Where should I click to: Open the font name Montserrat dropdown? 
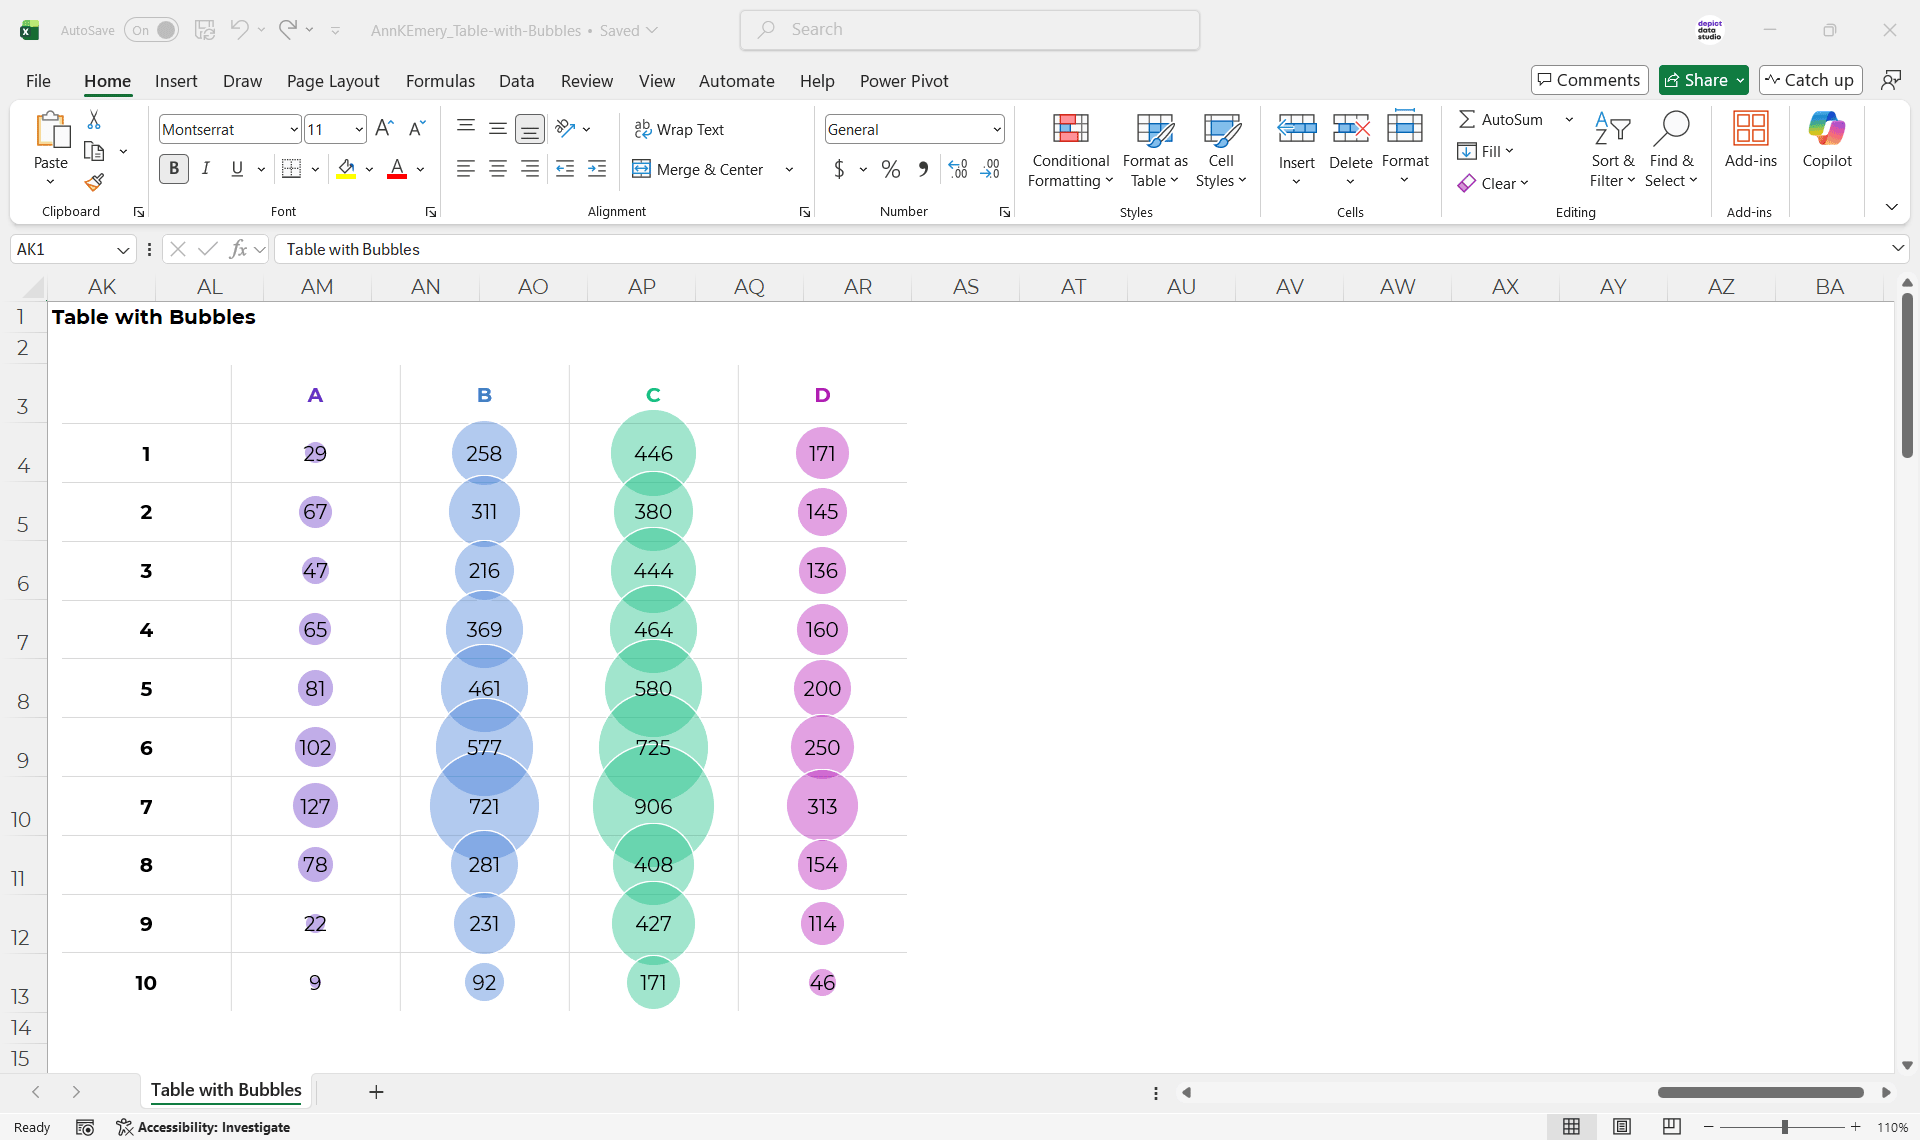pyautogui.click(x=293, y=129)
